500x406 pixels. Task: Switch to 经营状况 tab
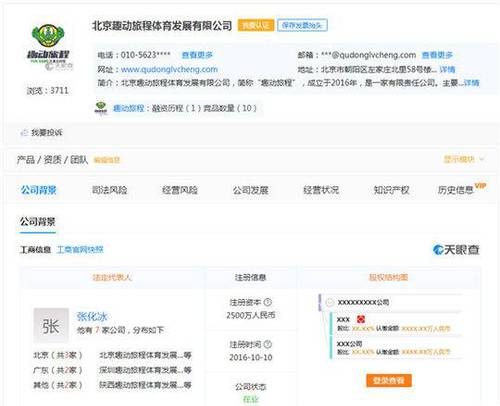click(321, 190)
